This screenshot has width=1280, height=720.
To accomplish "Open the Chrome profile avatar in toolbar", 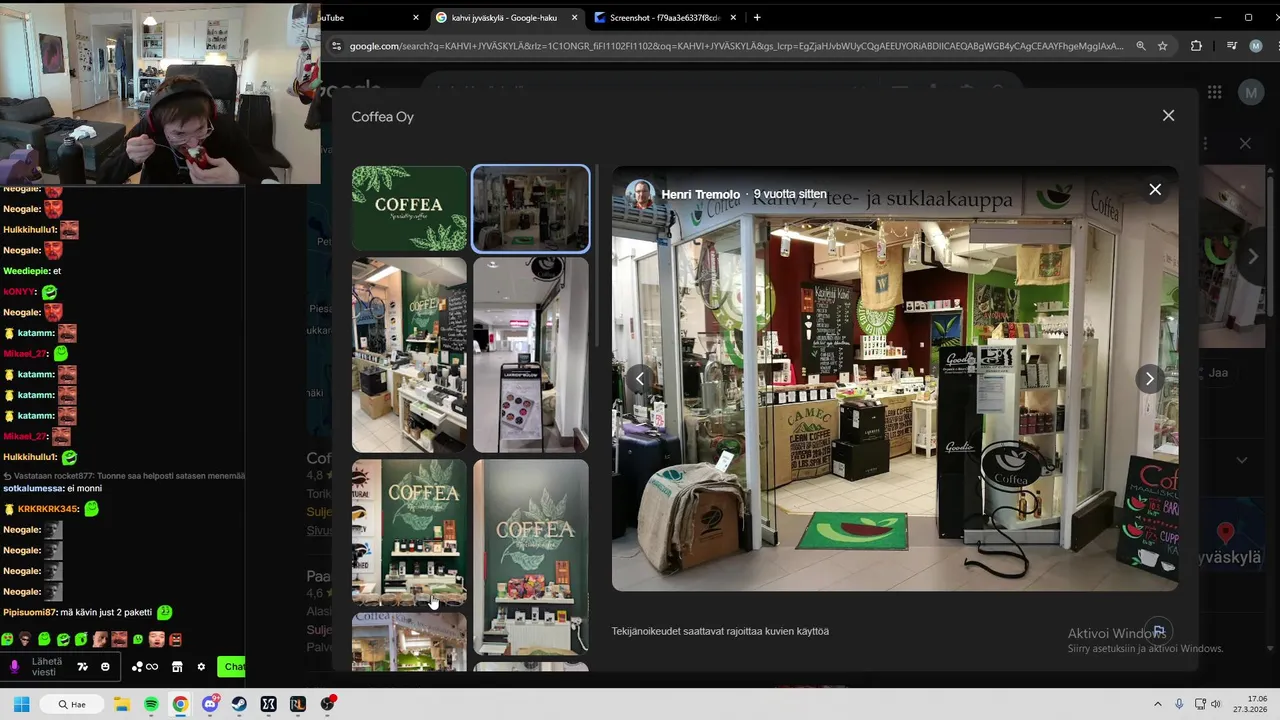I will [x=1256, y=46].
